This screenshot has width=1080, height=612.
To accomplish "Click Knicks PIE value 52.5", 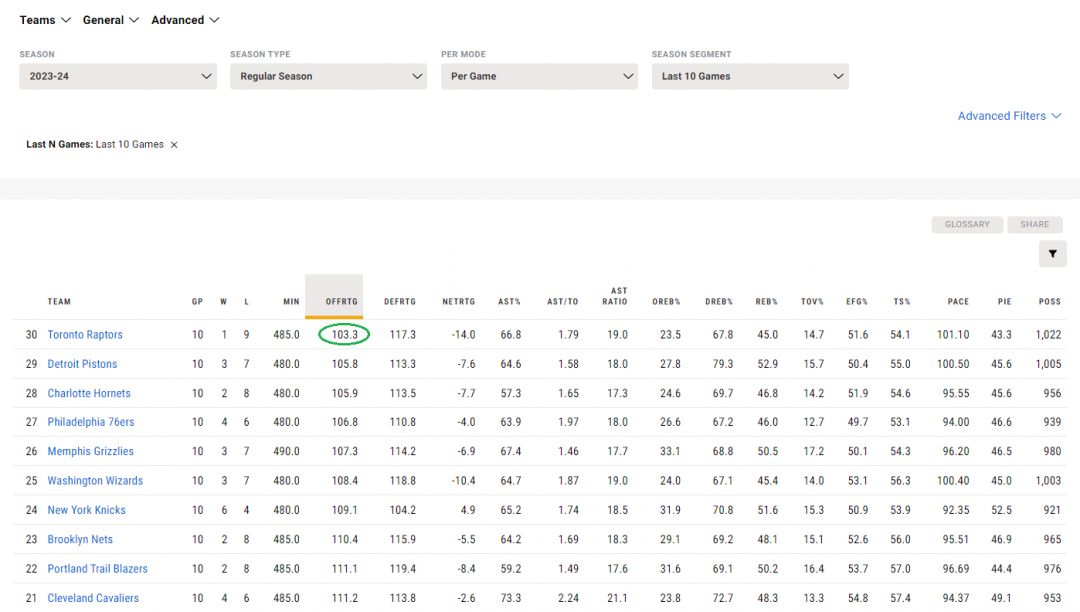I will pos(1001,510).
